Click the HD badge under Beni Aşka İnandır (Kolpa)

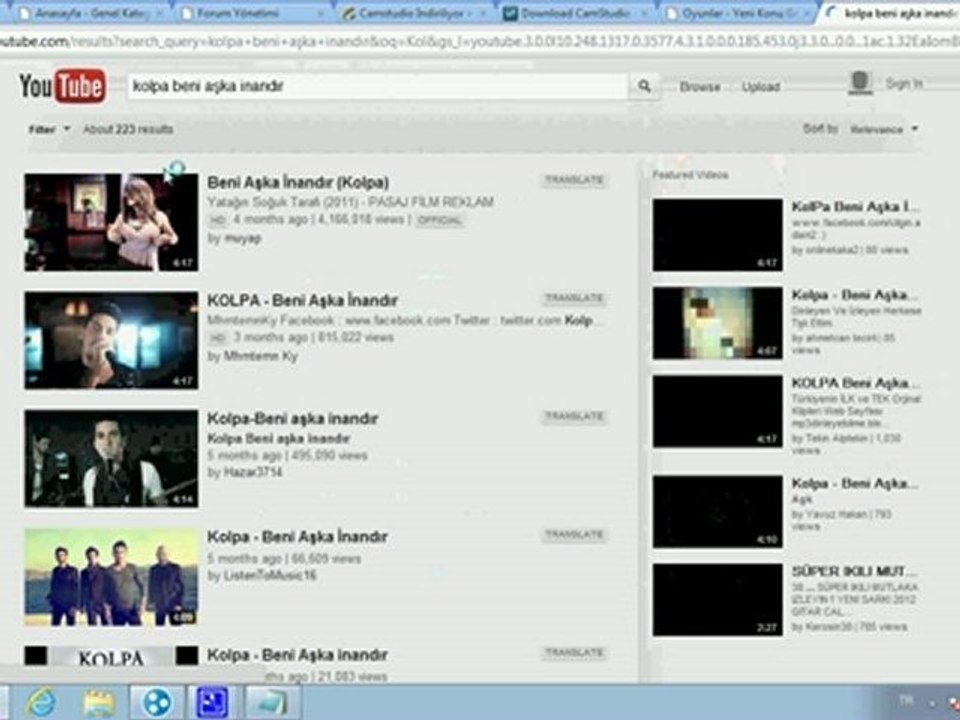[x=217, y=220]
